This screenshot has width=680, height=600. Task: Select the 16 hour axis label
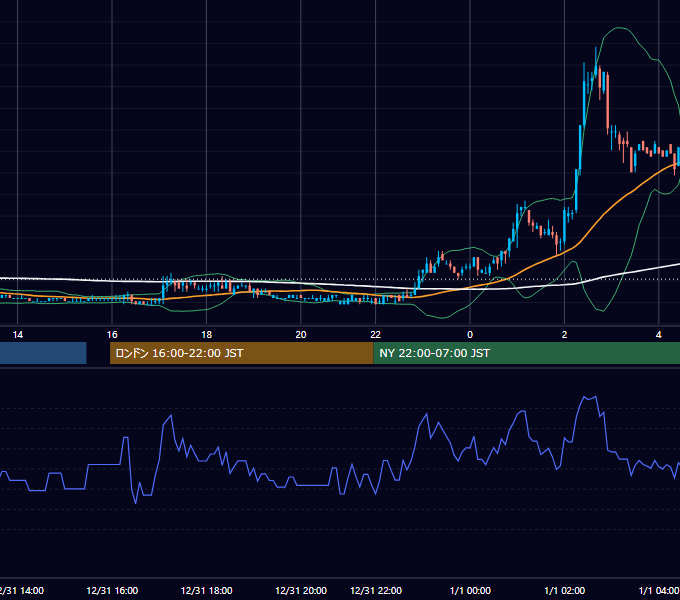coord(112,335)
